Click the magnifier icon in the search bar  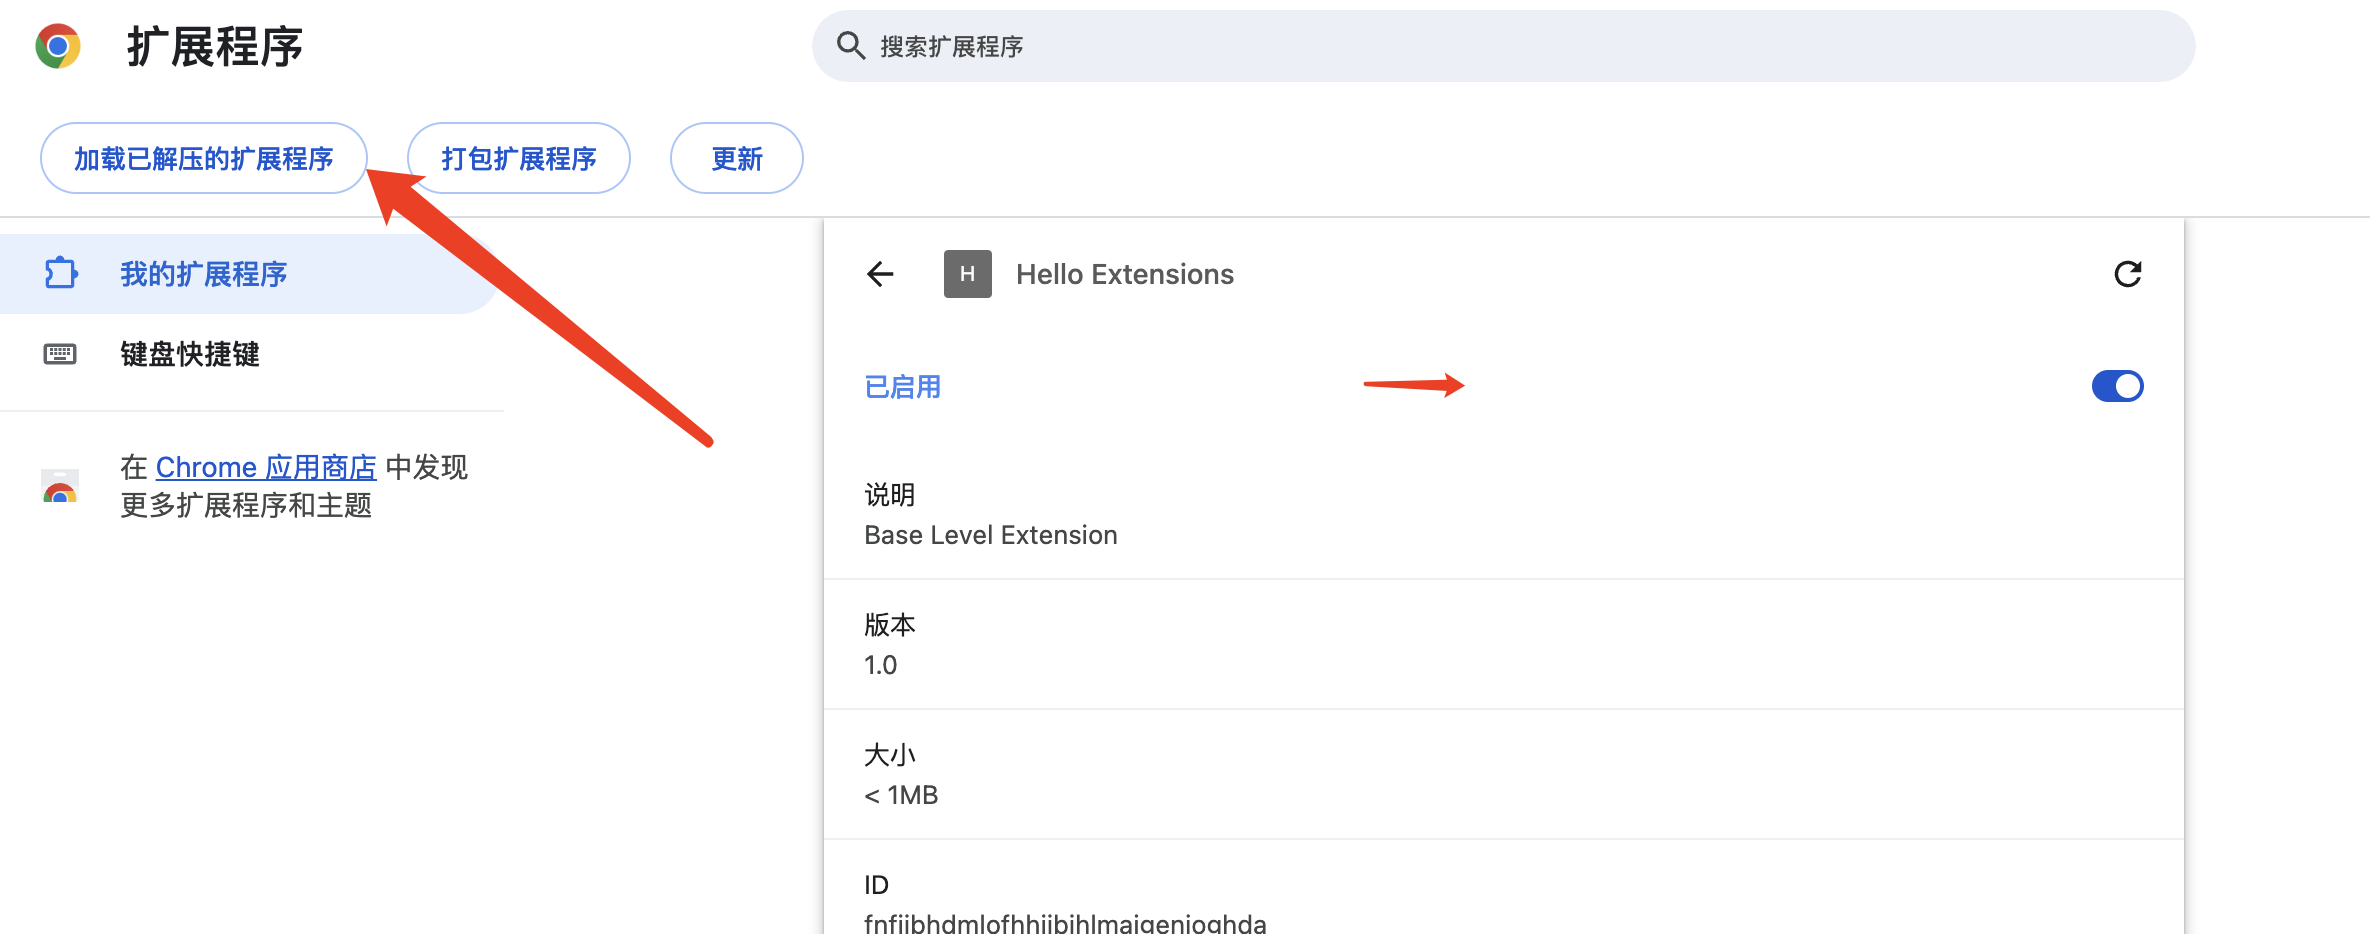[x=850, y=46]
